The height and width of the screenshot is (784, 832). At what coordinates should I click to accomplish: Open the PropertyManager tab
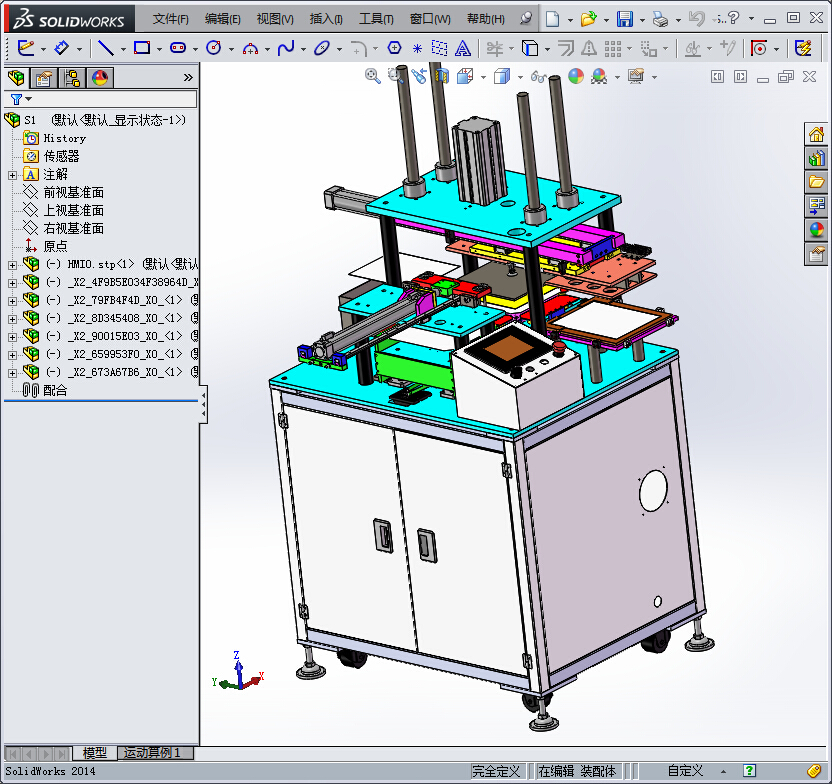point(44,78)
